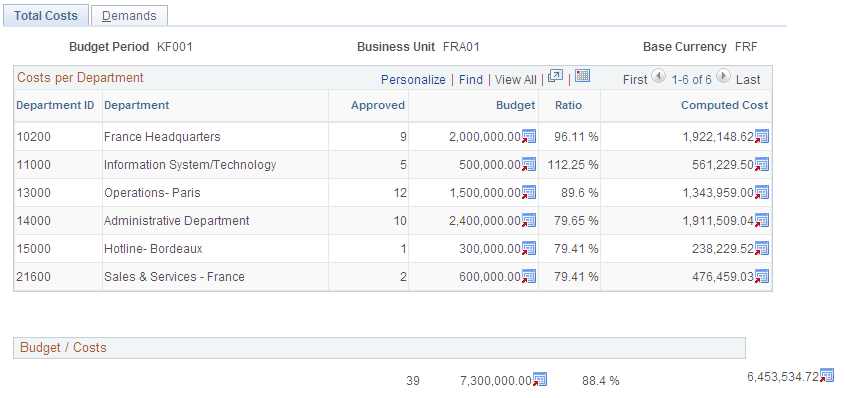Click the Last navigation link
Screen dimensions: 845x398
pos(748,80)
